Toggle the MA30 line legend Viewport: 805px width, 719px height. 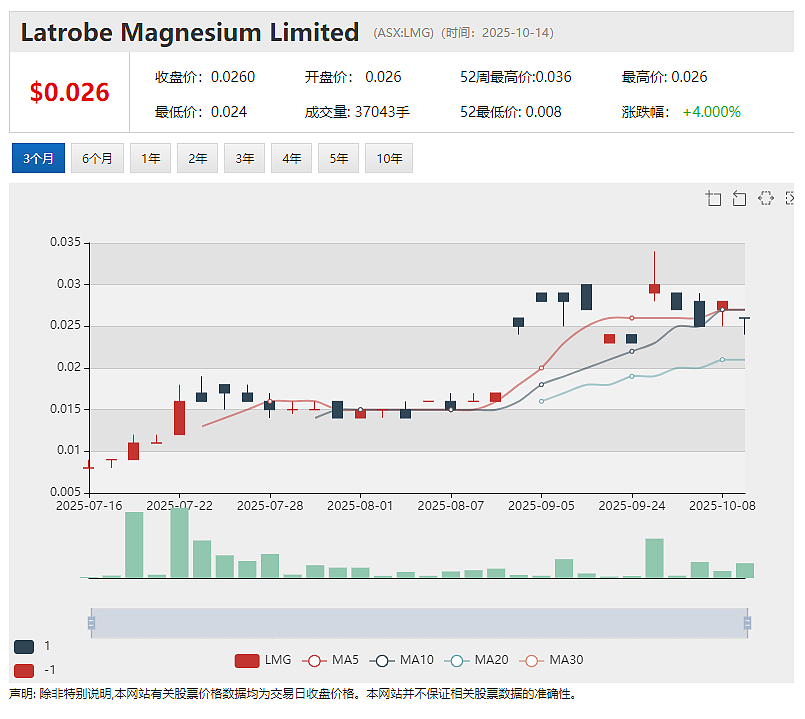pos(551,660)
